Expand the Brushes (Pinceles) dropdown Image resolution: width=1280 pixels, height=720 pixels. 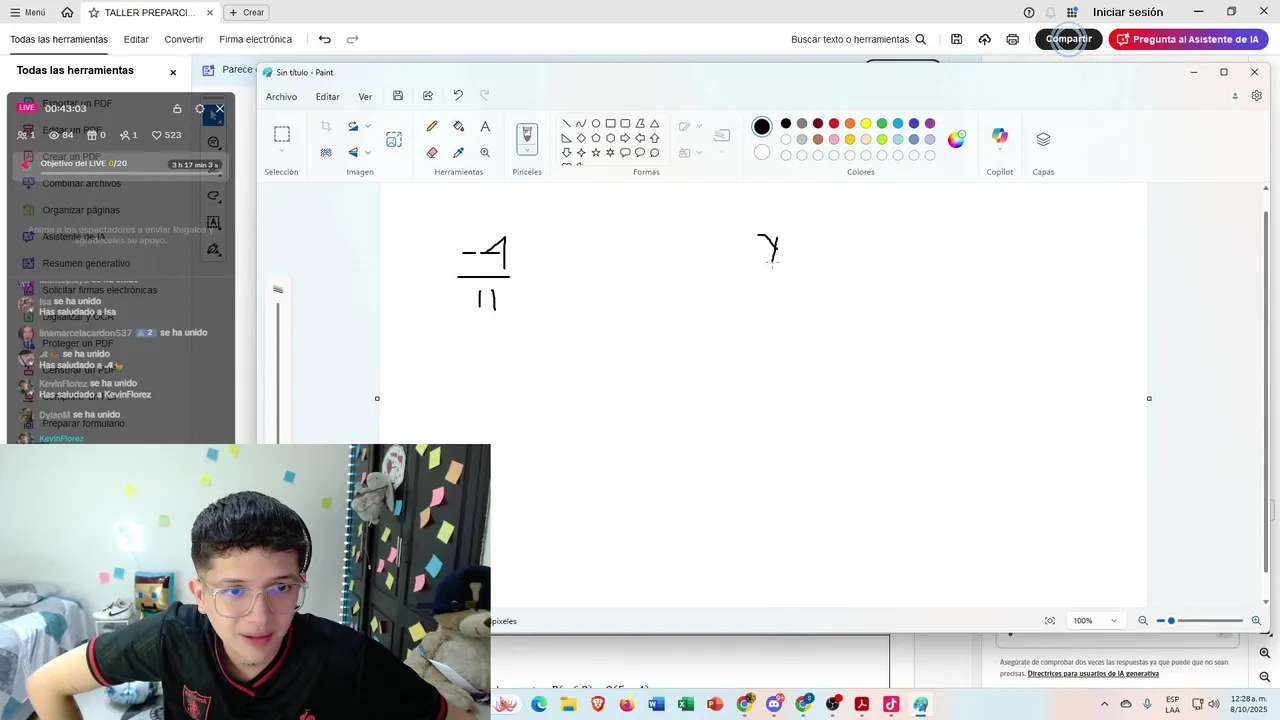click(527, 151)
